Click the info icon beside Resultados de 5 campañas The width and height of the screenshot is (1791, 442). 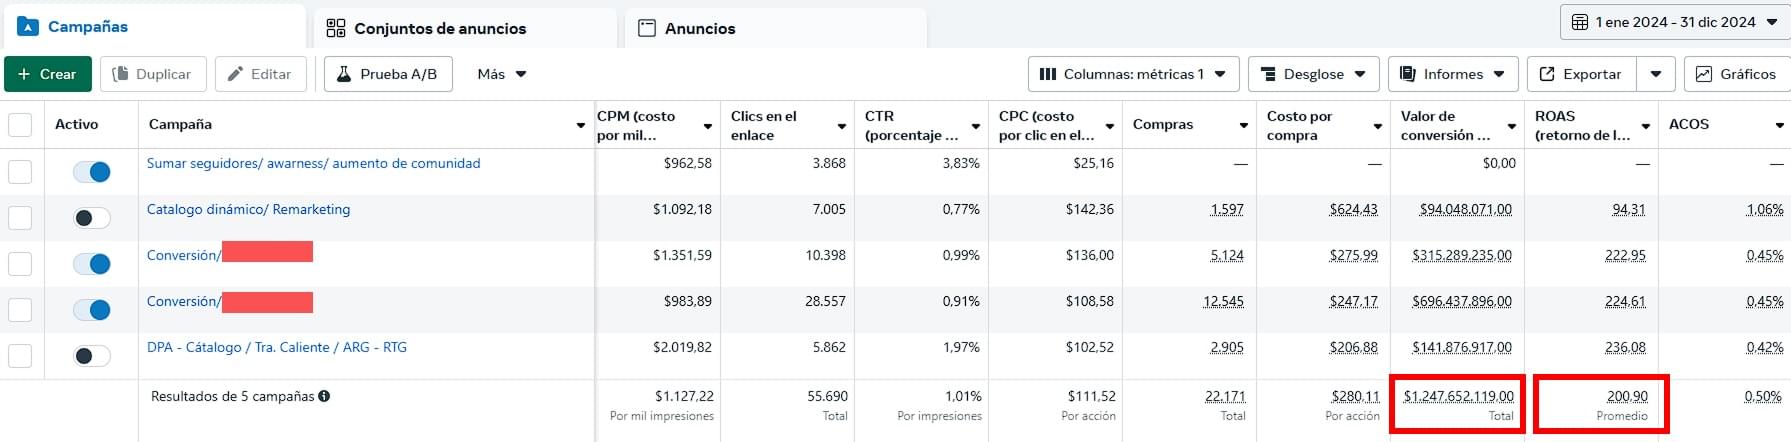324,396
